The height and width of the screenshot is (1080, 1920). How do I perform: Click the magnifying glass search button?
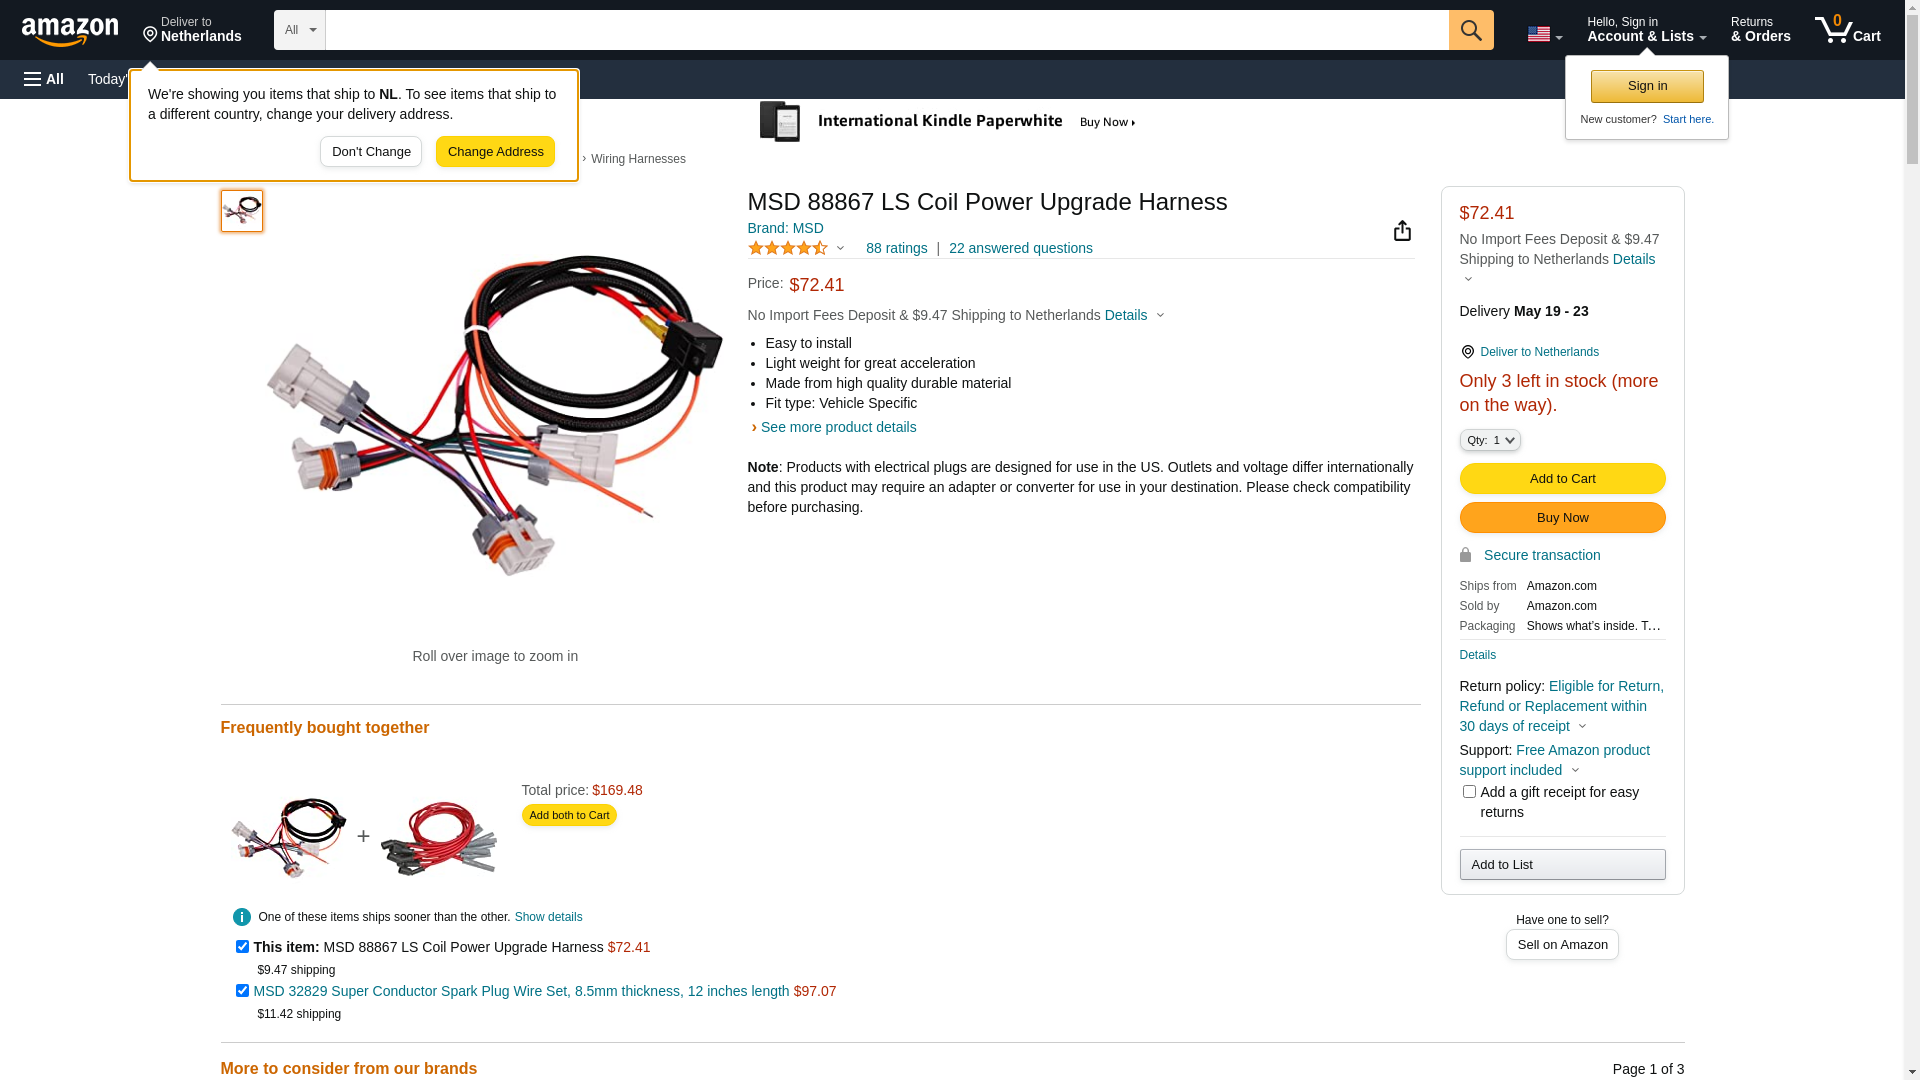[1470, 30]
